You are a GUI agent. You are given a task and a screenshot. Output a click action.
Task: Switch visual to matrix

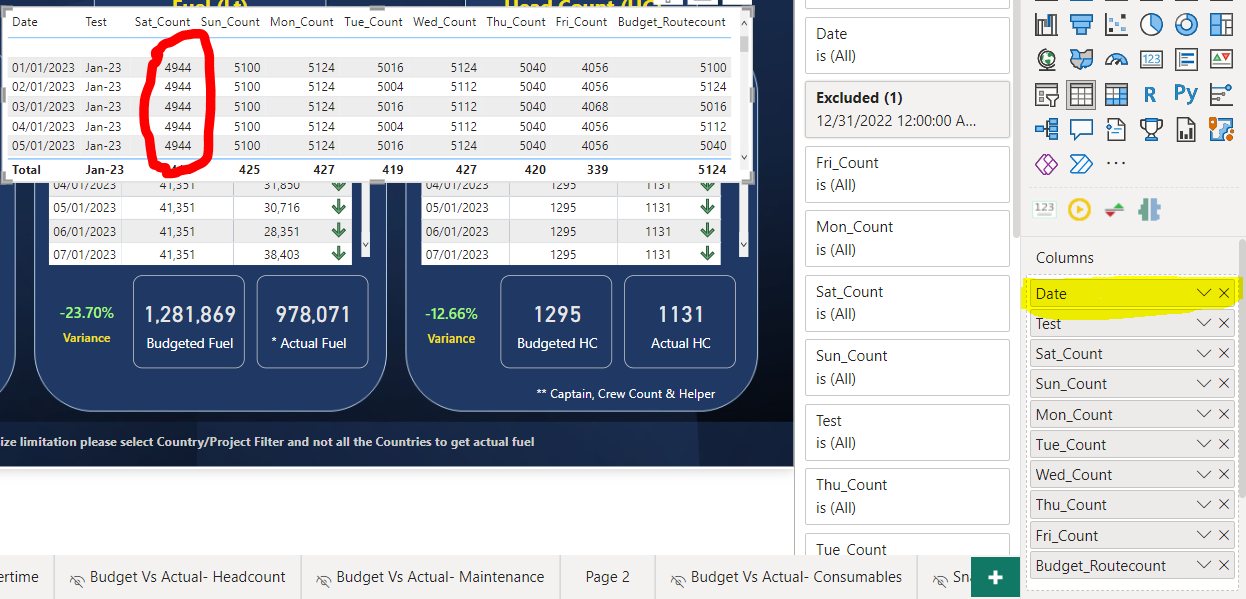click(x=1116, y=94)
